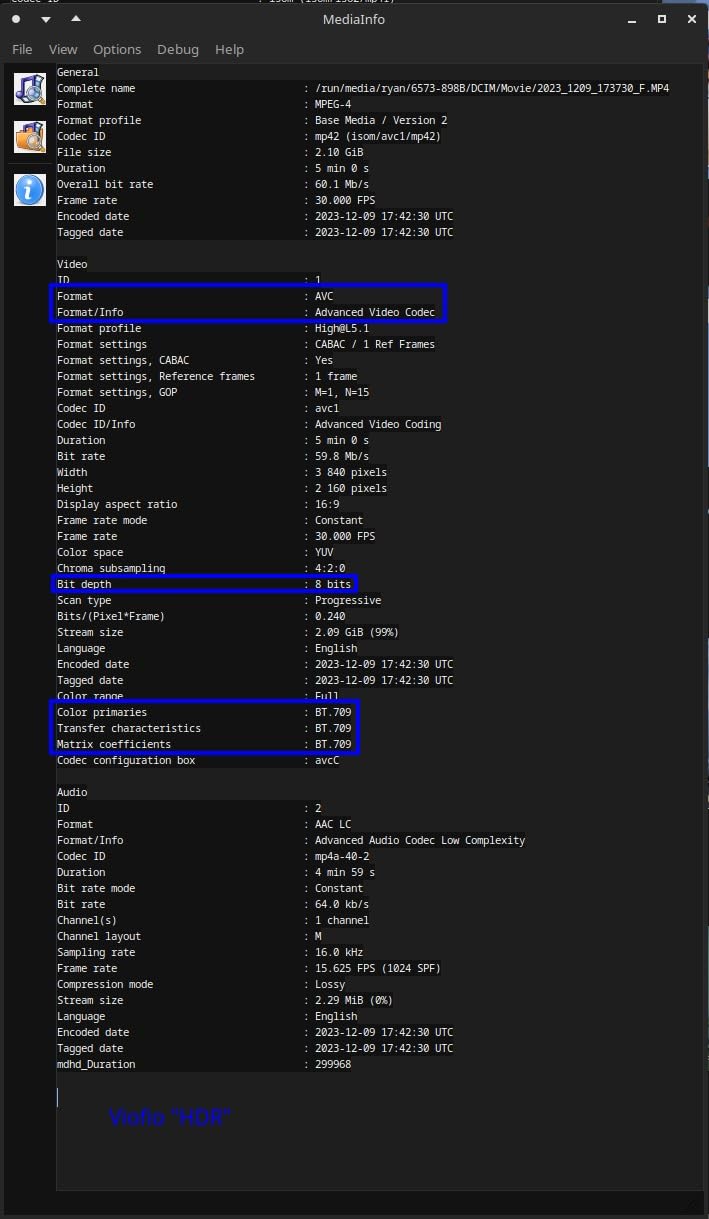Select the 2.09 GiB (99%) stream size
The image size is (709, 1219).
click(357, 632)
